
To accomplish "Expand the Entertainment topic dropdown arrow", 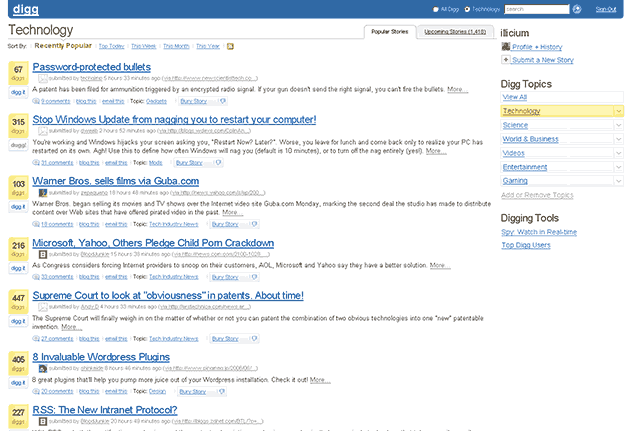I will point(619,167).
